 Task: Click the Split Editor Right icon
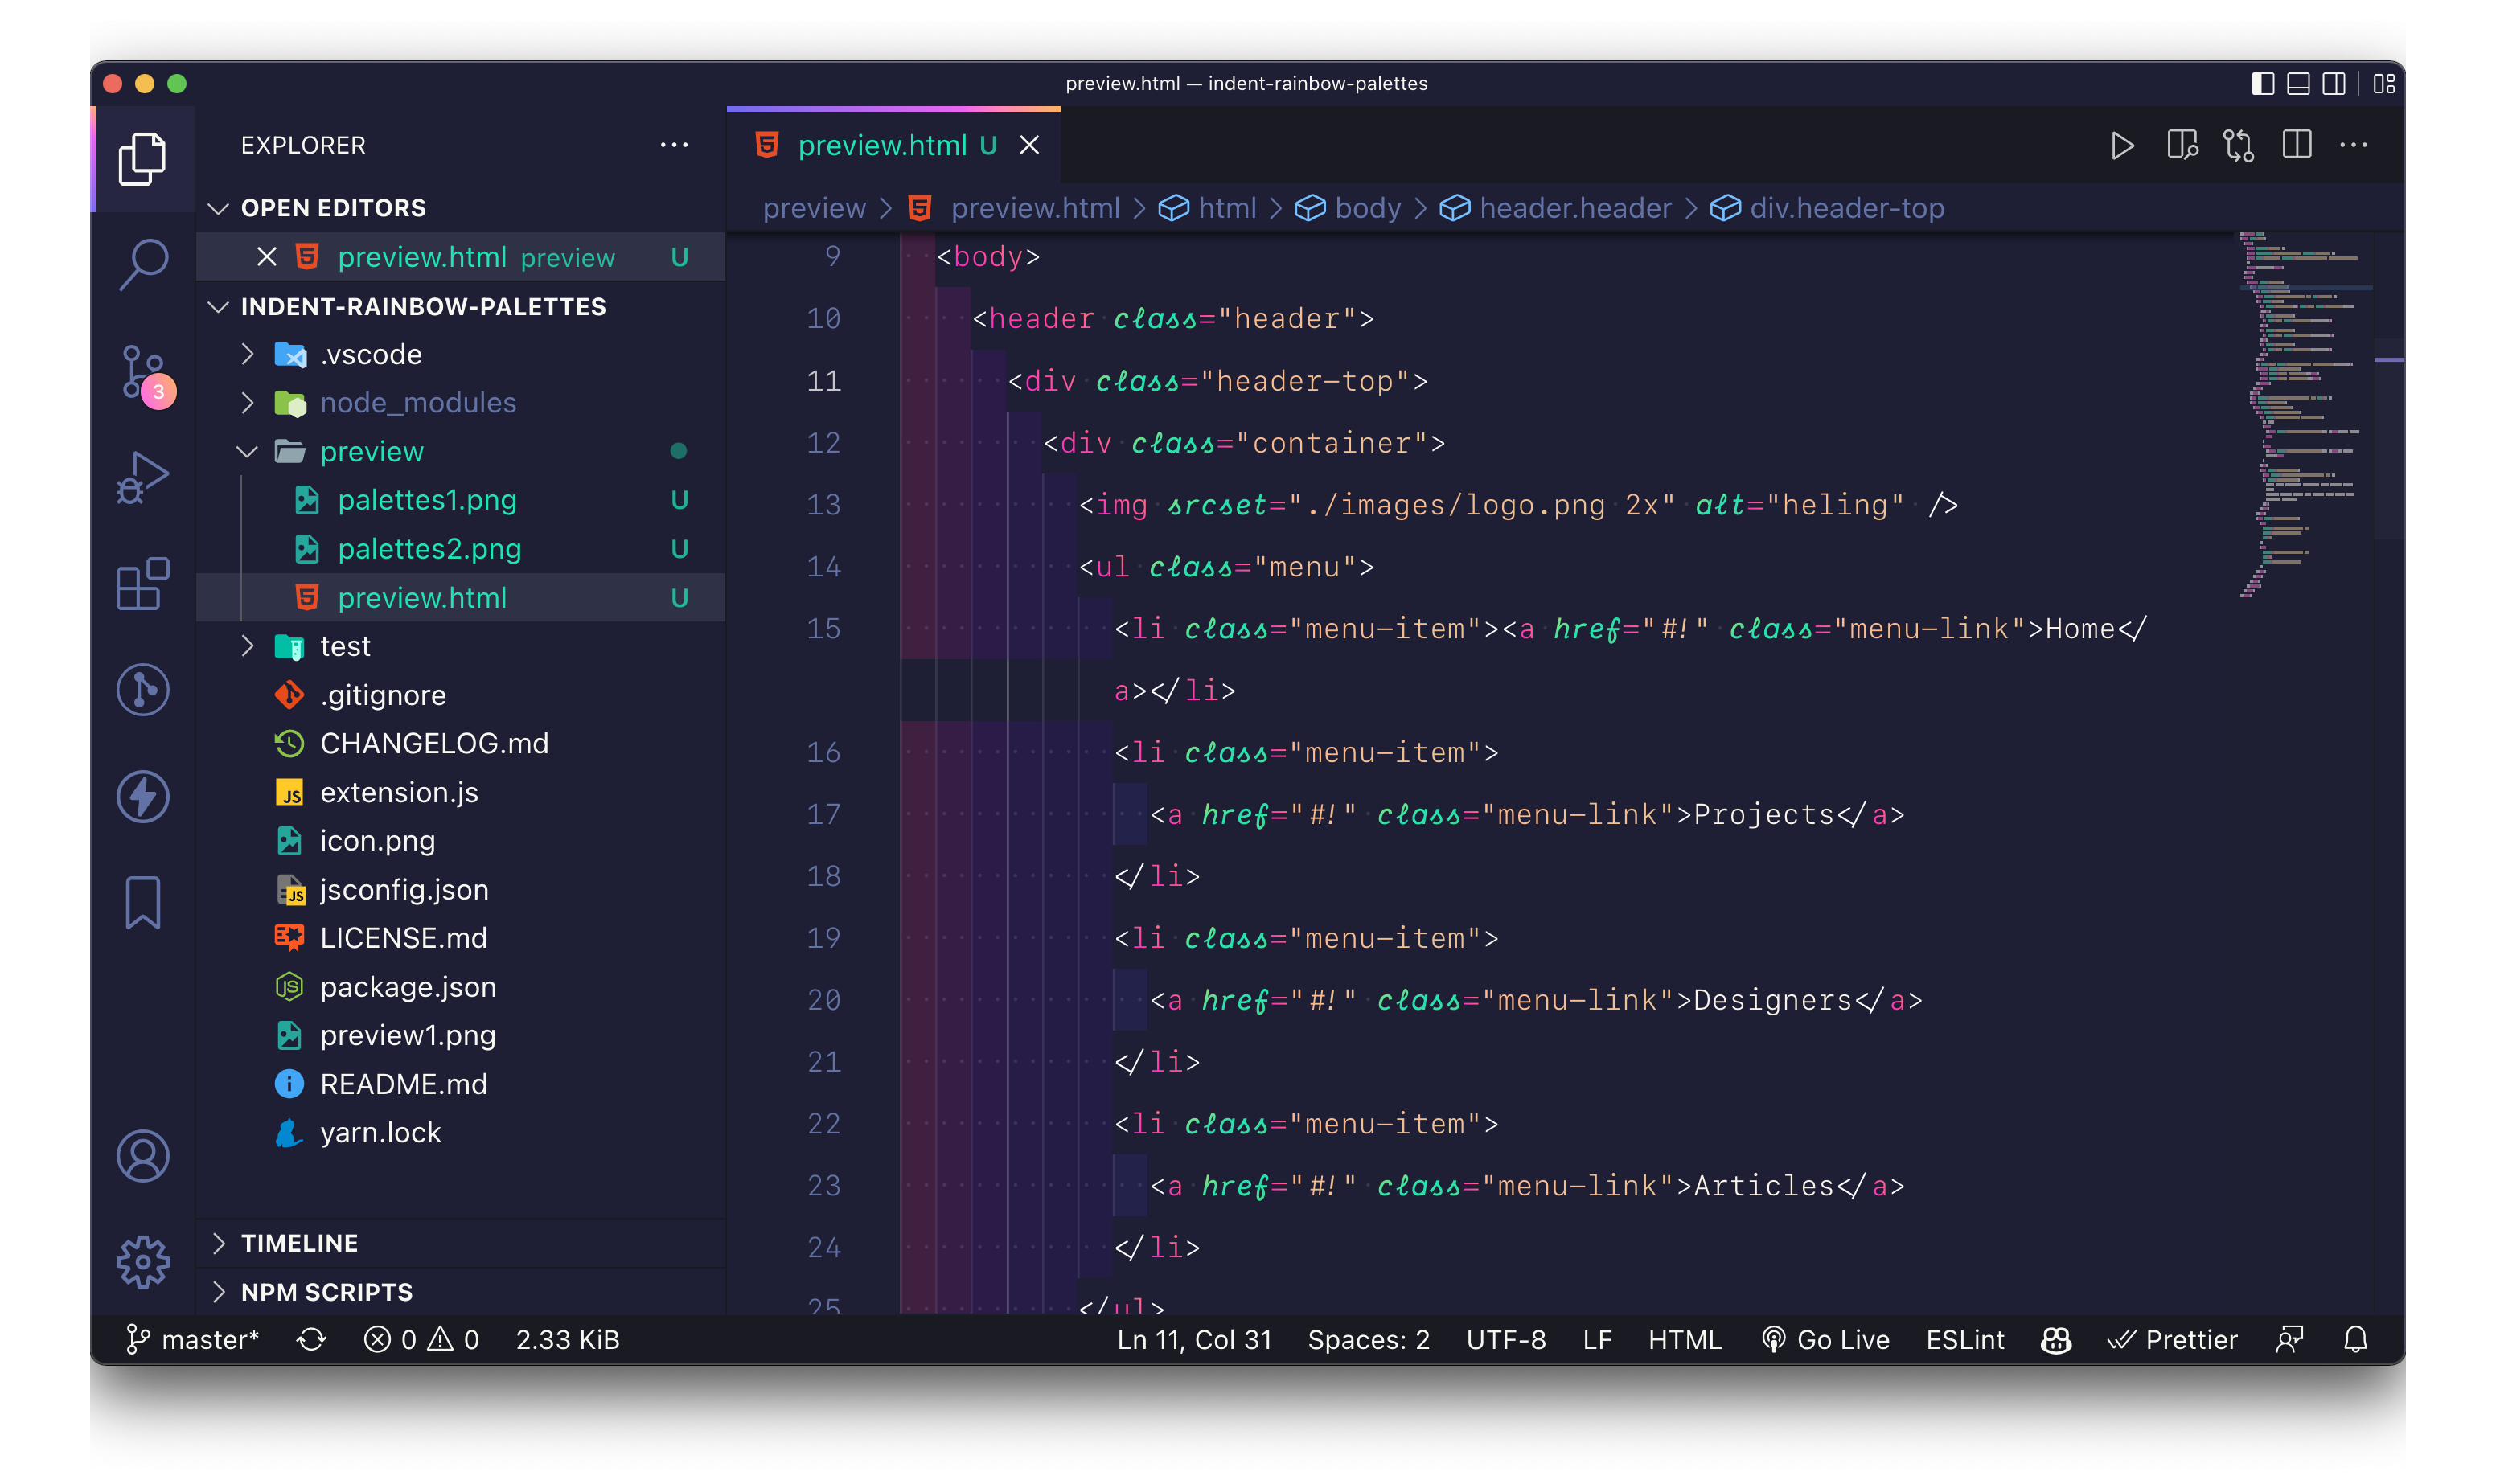pos(2297,146)
